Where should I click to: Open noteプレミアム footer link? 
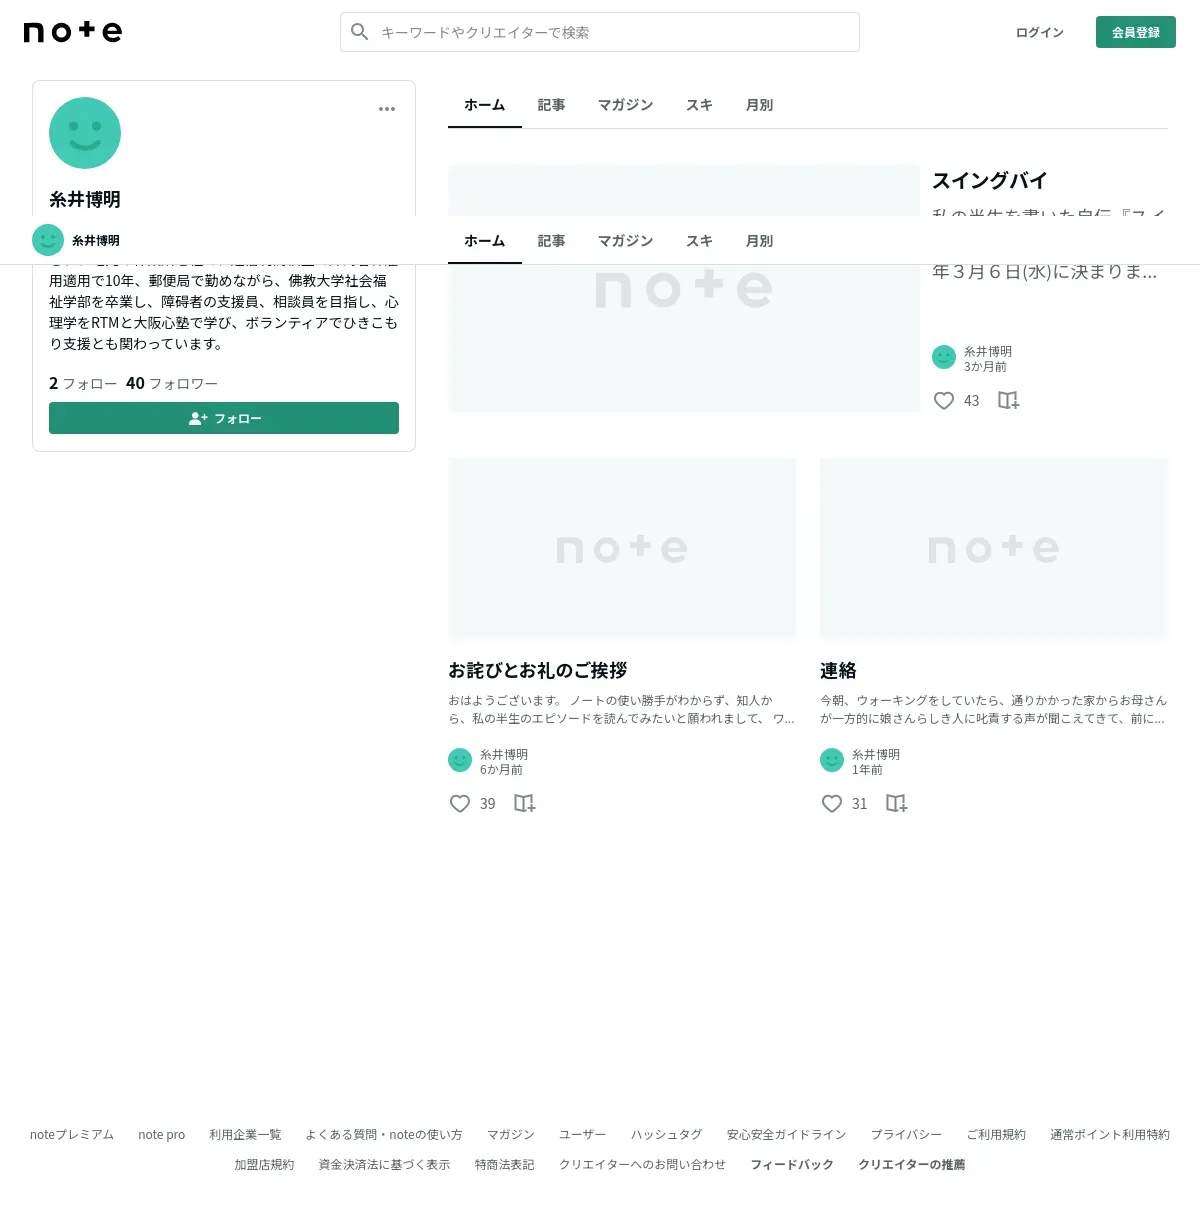click(x=72, y=1135)
